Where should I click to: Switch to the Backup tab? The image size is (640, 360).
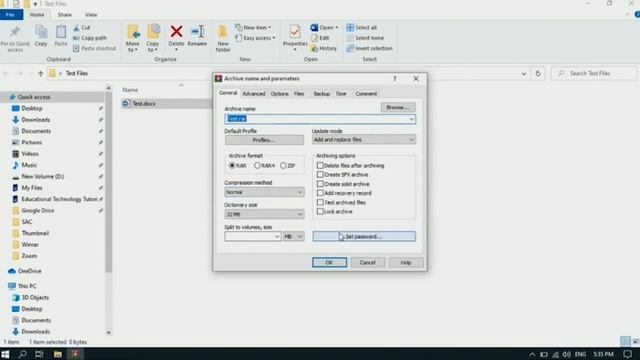click(322, 94)
